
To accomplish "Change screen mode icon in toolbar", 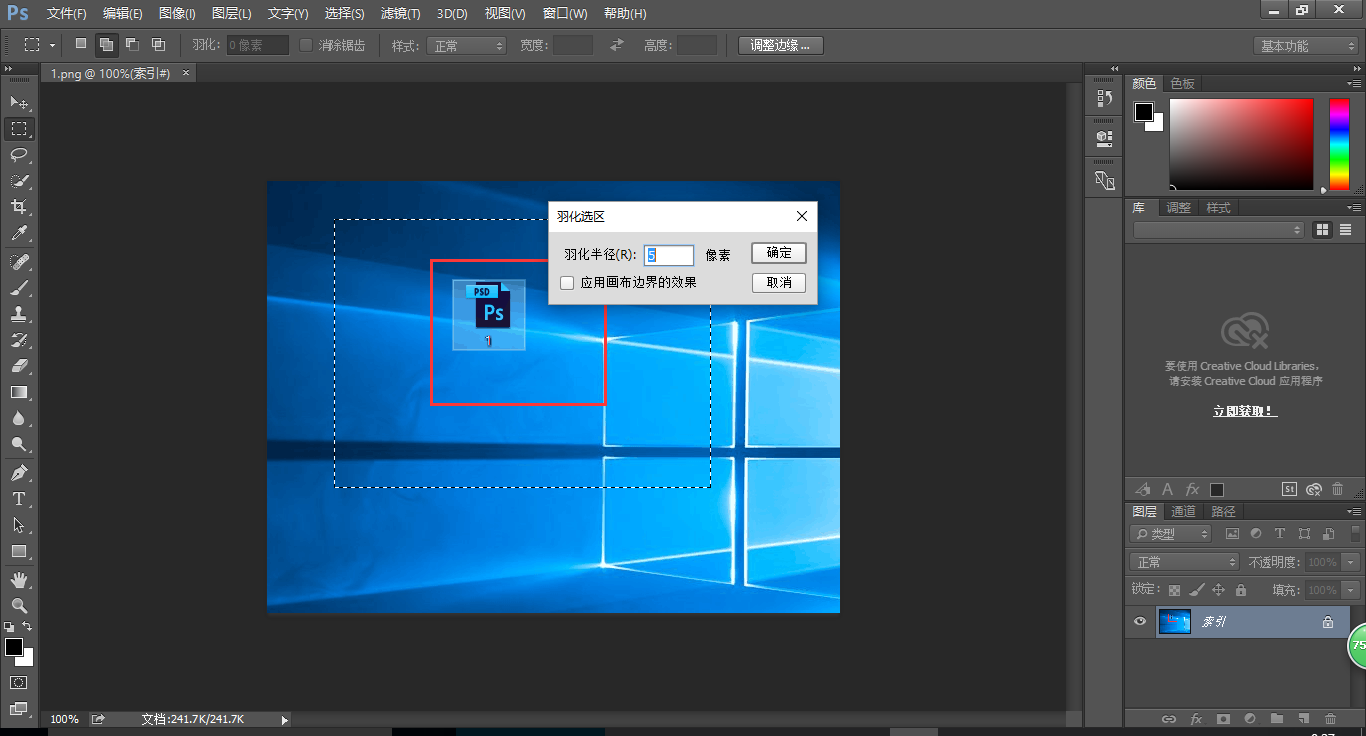I will pos(19,709).
